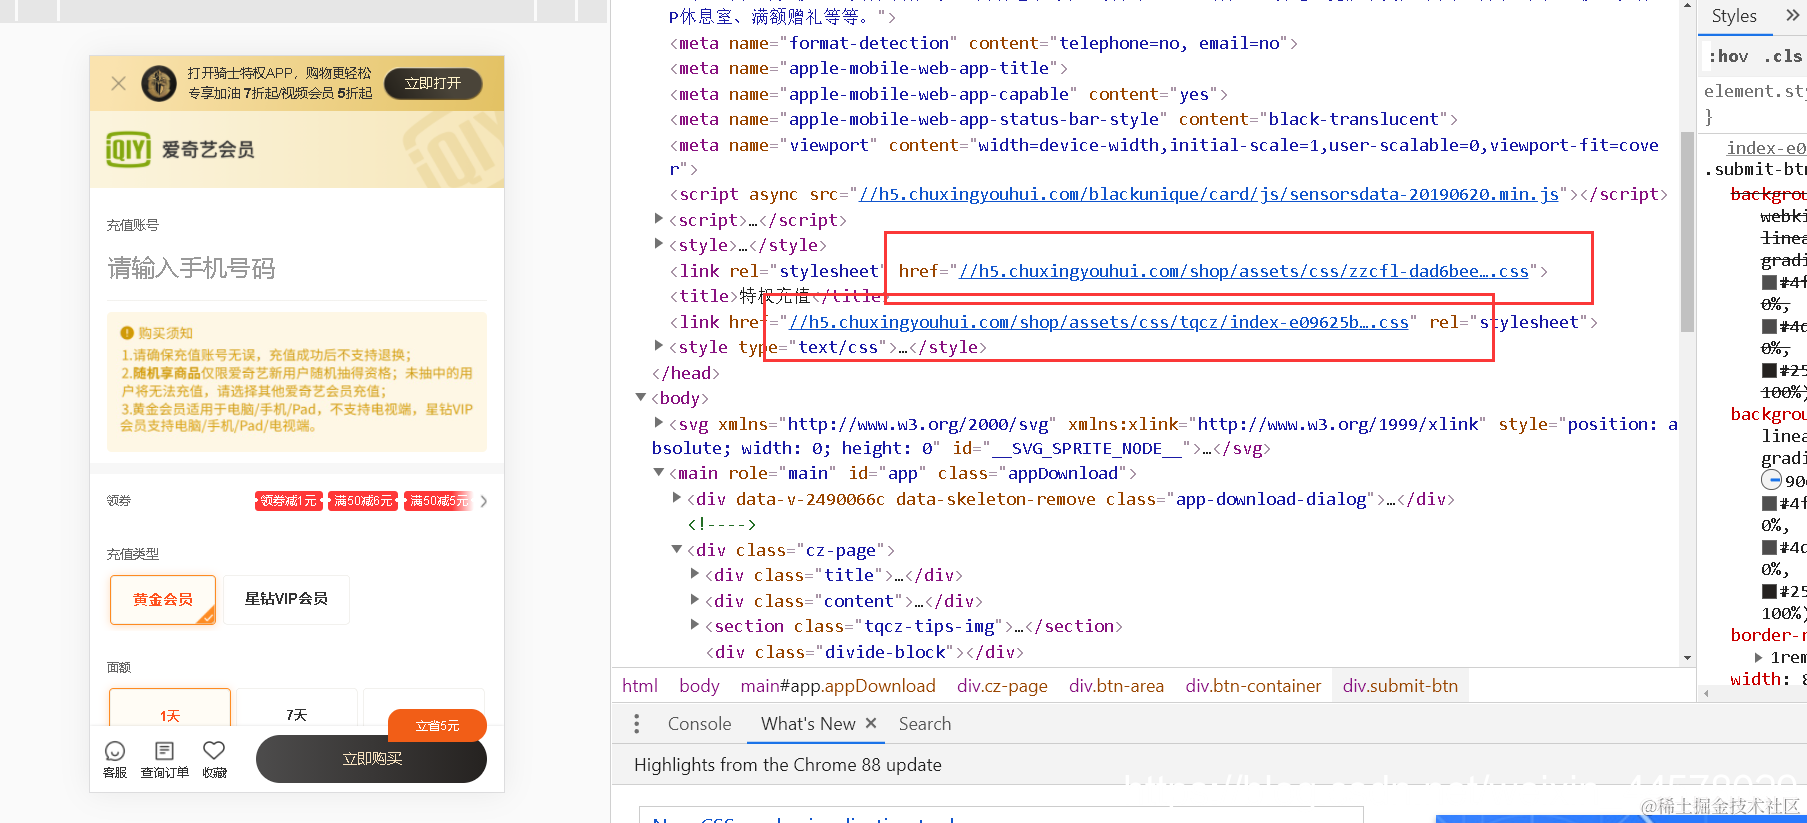Select div.btn-area breadcrumb
The width and height of the screenshot is (1807, 823).
pos(1116,686)
